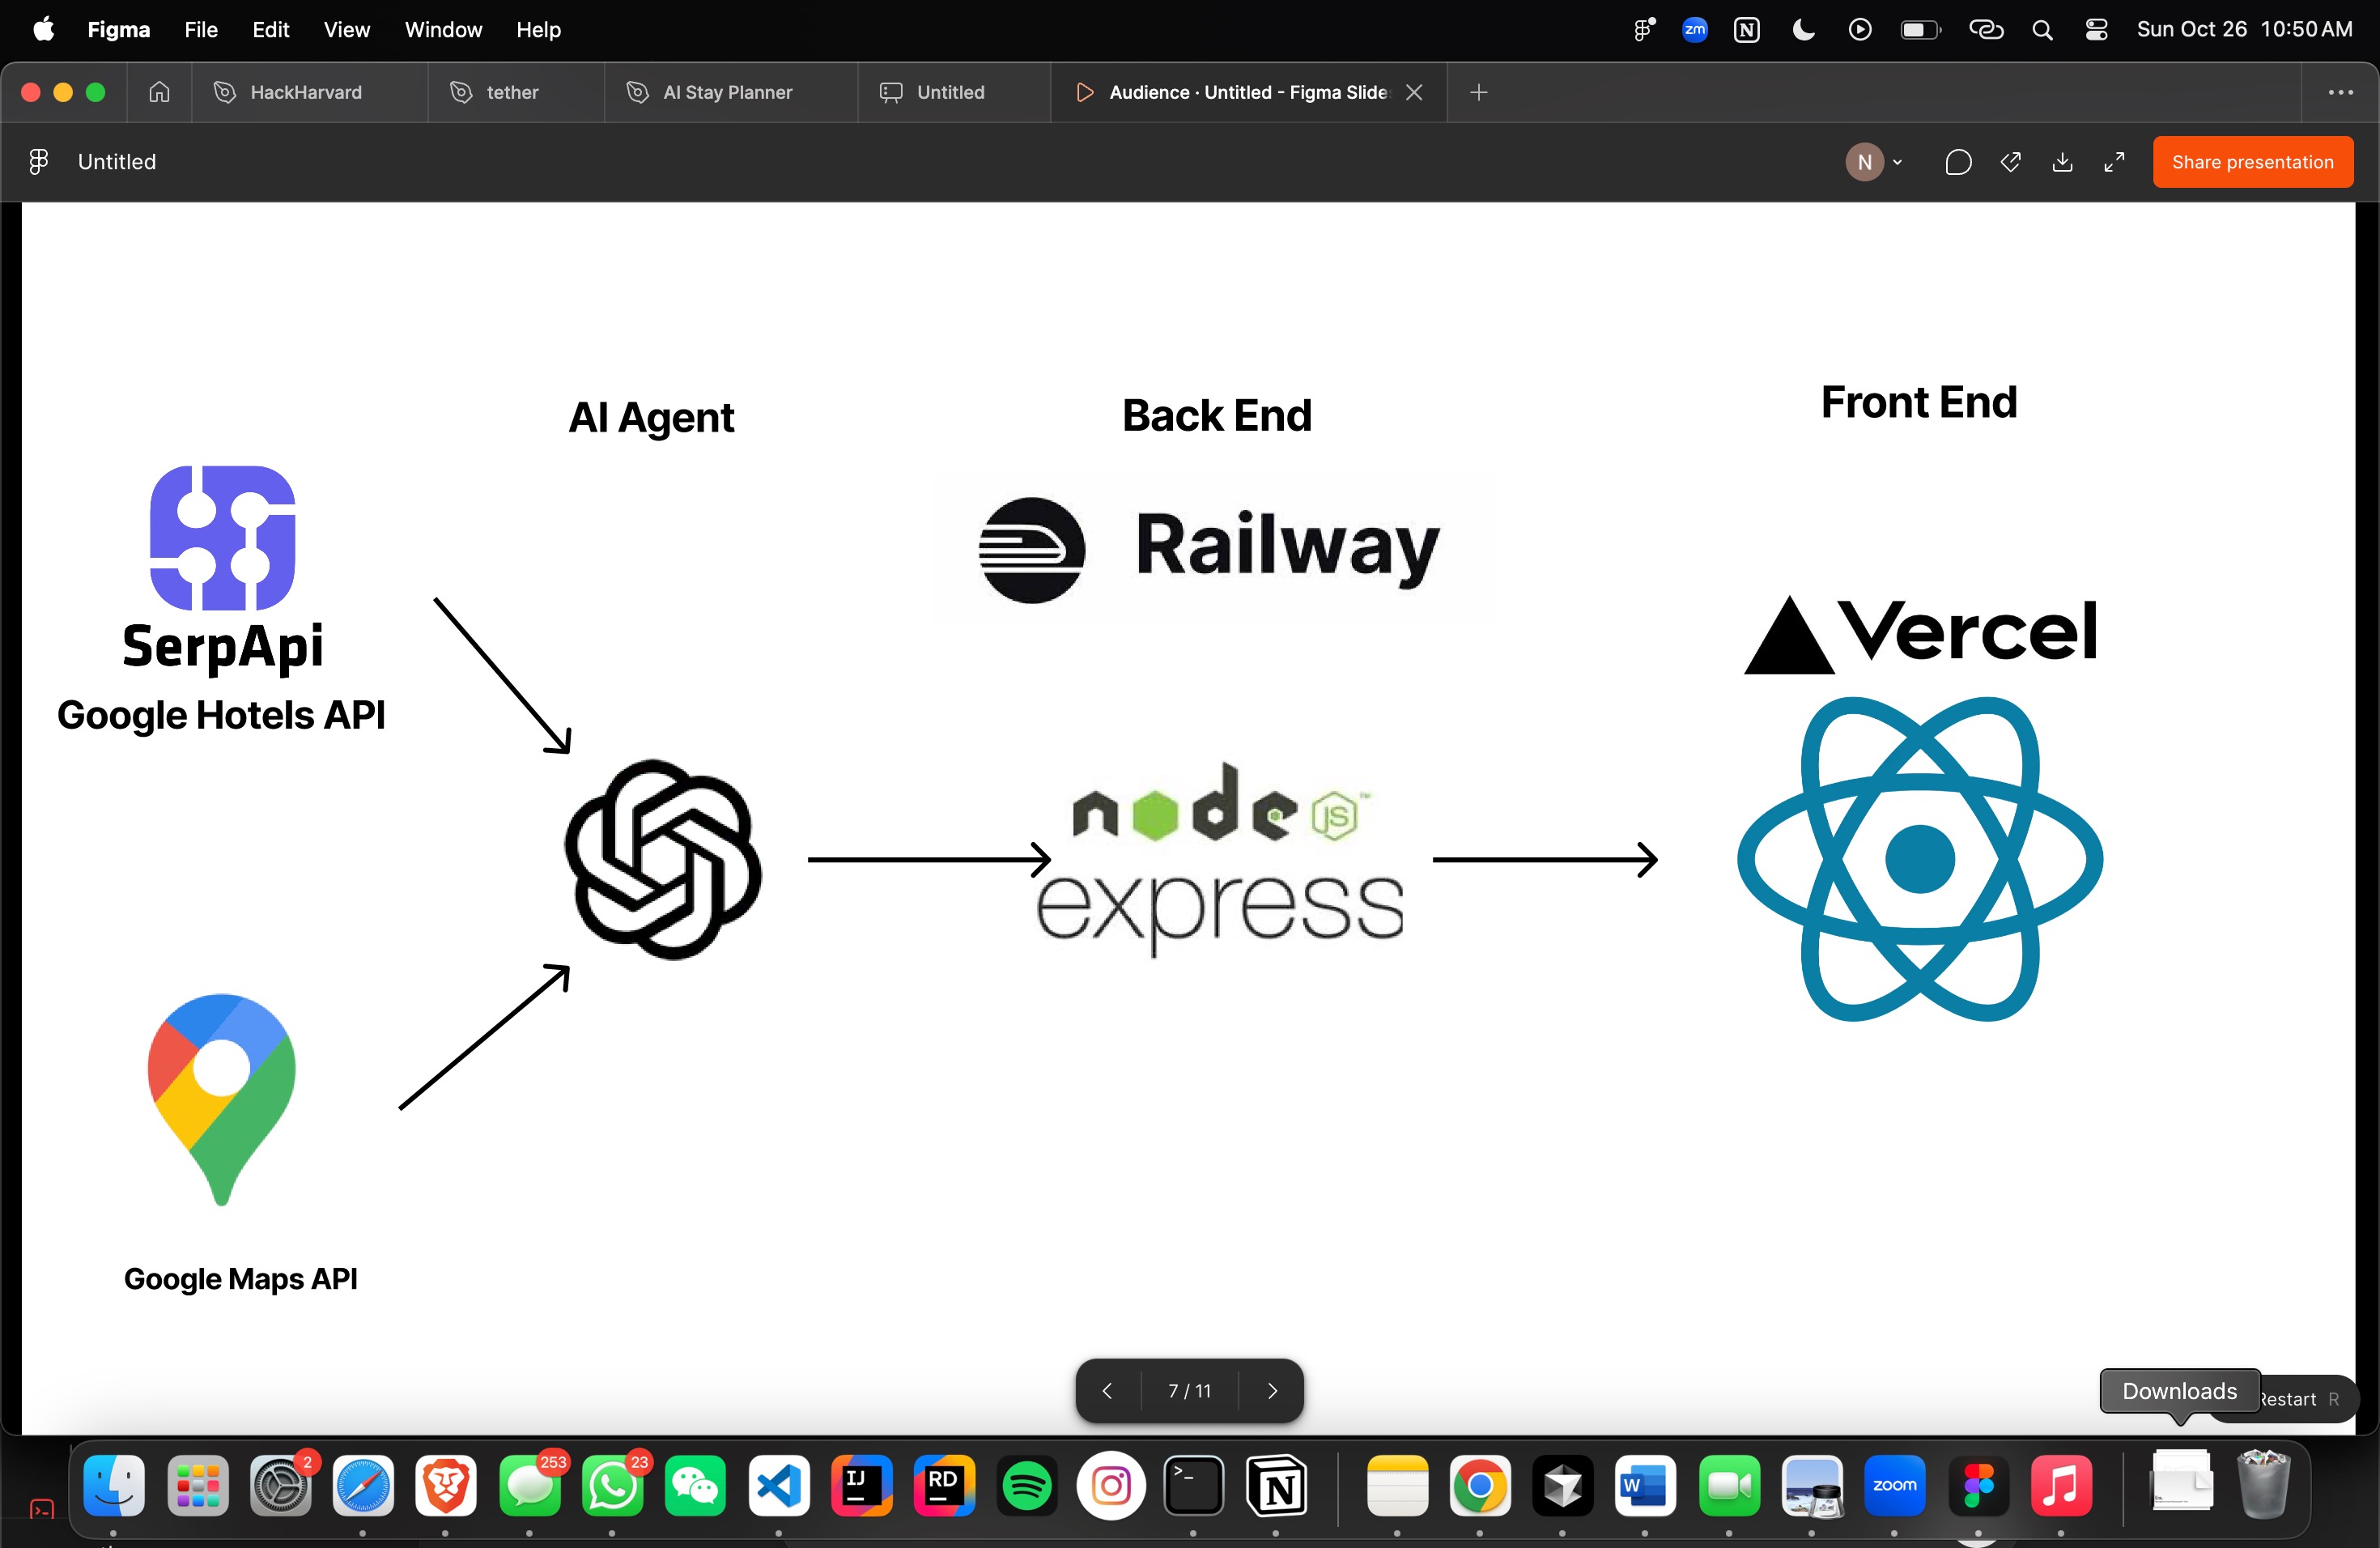This screenshot has height=1548, width=2380.
Task: Enter fullscreen with the expand arrows icon
Action: [x=2114, y=162]
